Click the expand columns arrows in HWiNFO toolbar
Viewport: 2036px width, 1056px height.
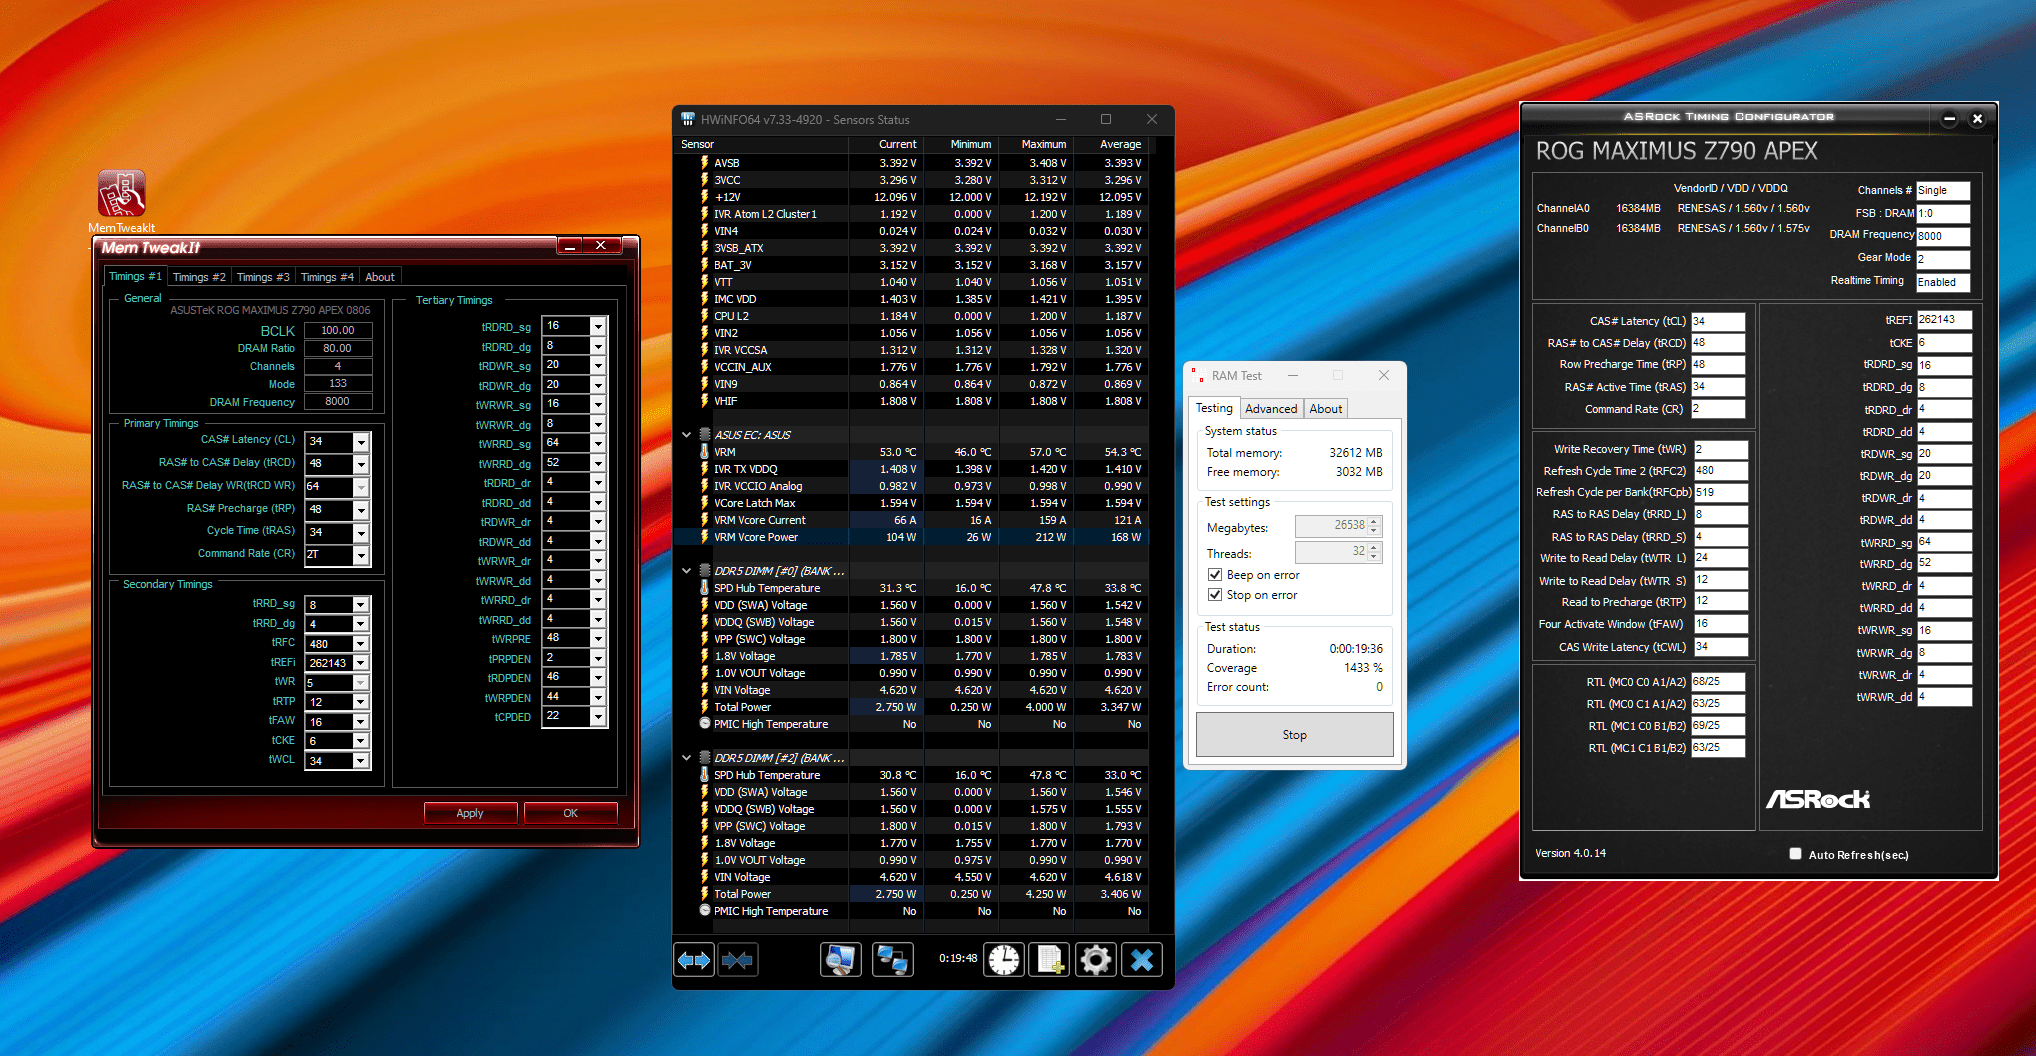point(694,960)
